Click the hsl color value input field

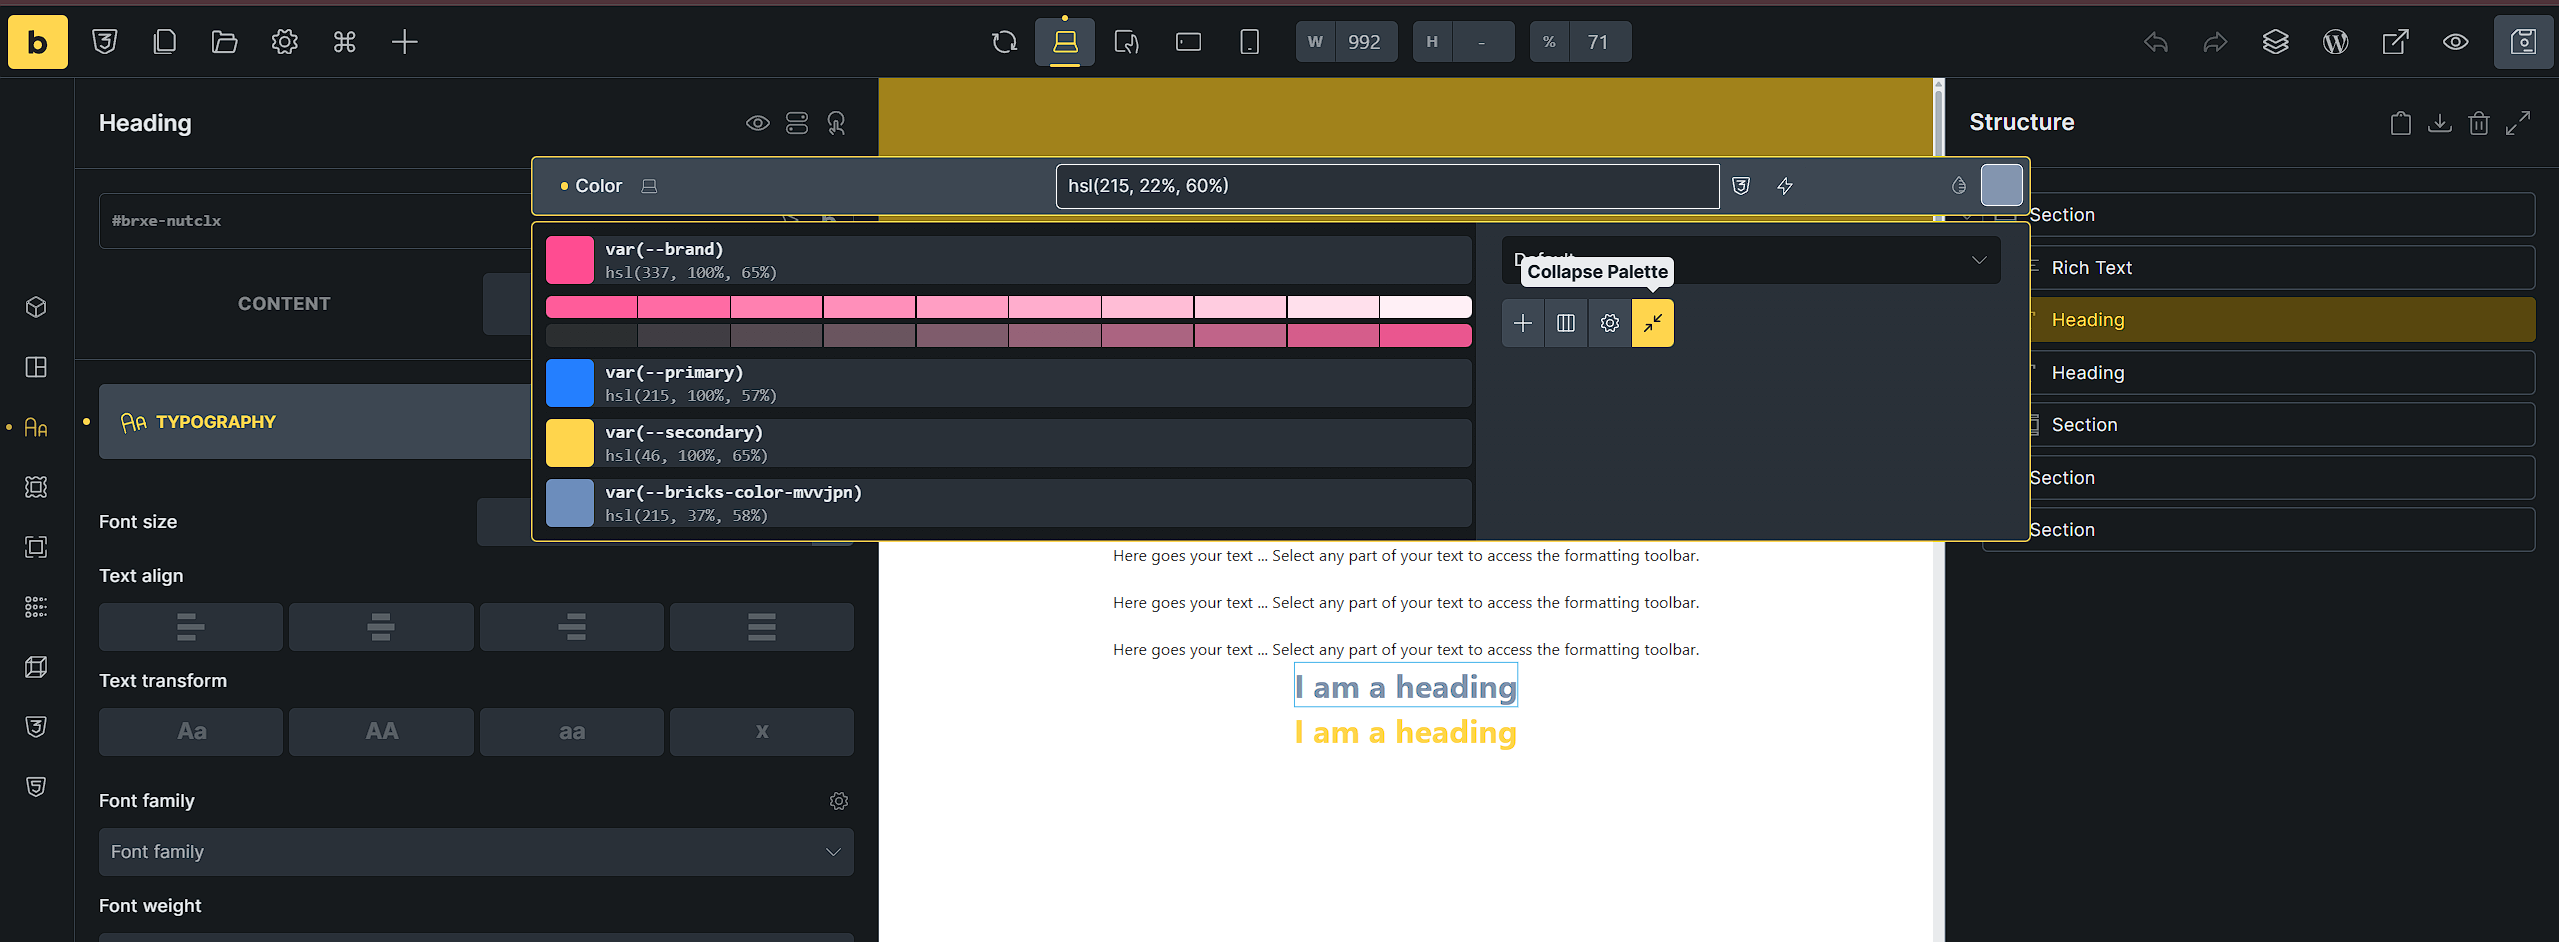(1386, 186)
